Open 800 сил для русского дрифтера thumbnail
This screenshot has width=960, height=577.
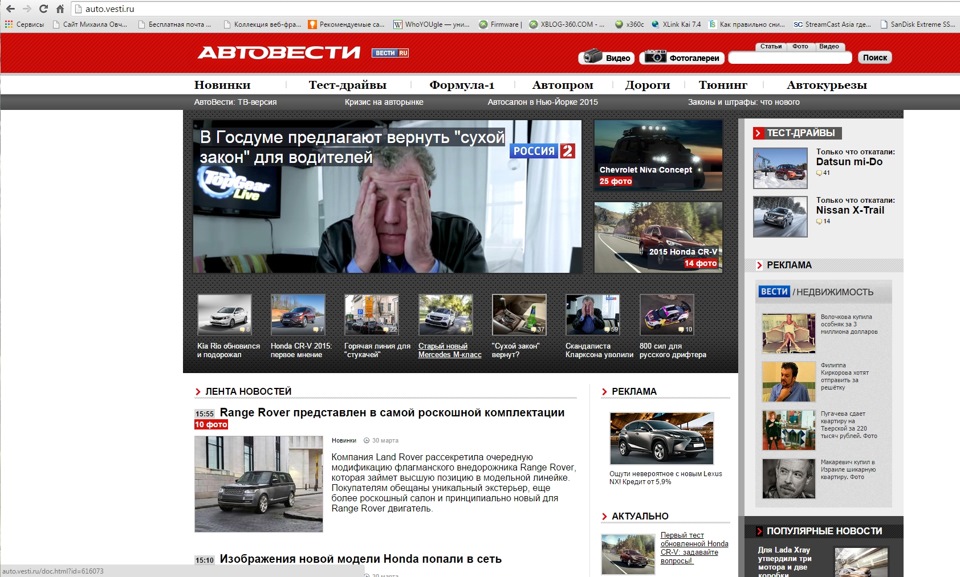667,315
